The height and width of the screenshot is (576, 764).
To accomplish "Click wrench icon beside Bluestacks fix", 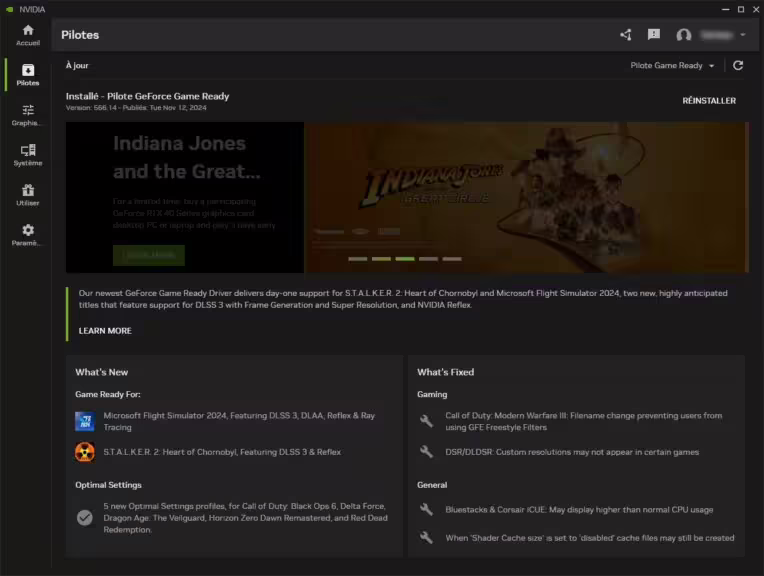I will point(426,509).
